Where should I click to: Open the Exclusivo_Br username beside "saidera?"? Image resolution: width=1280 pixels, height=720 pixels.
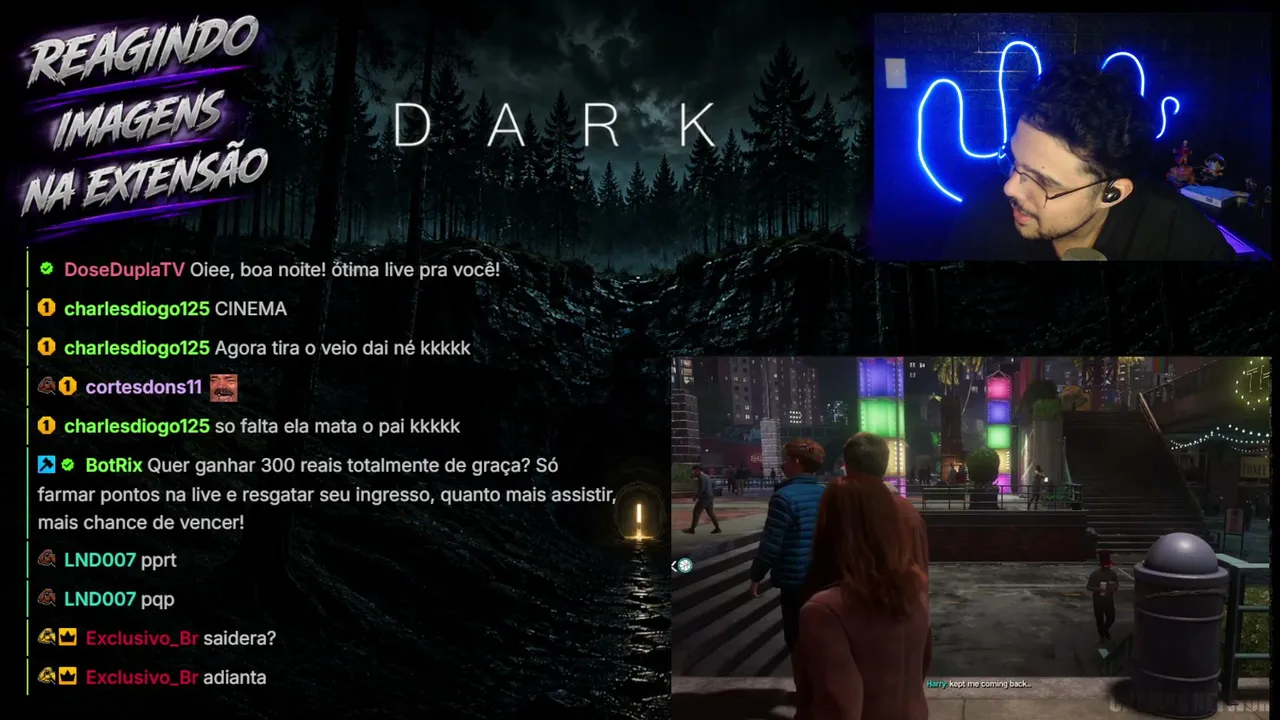tap(142, 638)
